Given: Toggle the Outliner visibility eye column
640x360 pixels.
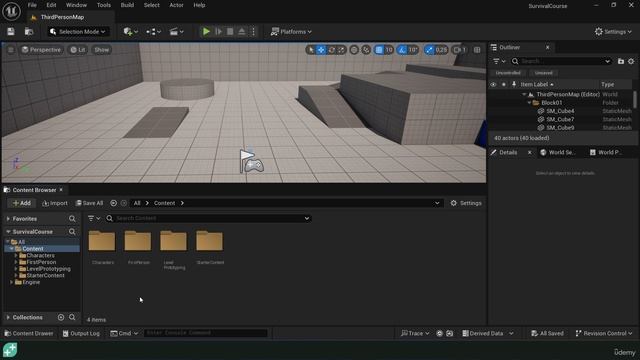Looking at the screenshot, I should (493, 84).
